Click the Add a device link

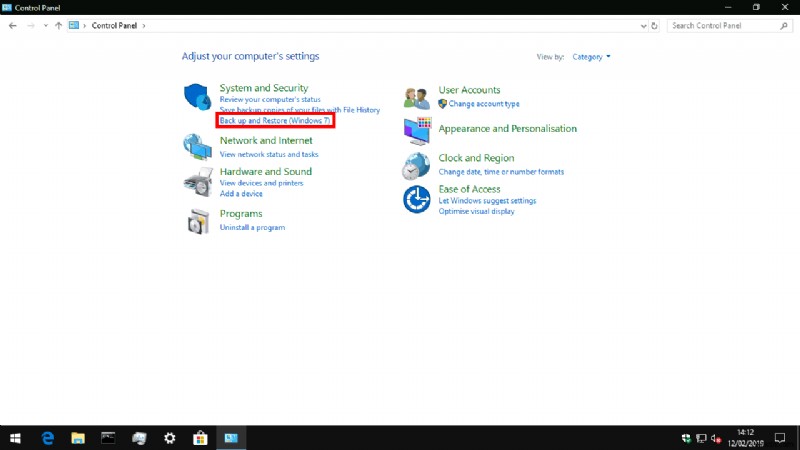point(241,194)
